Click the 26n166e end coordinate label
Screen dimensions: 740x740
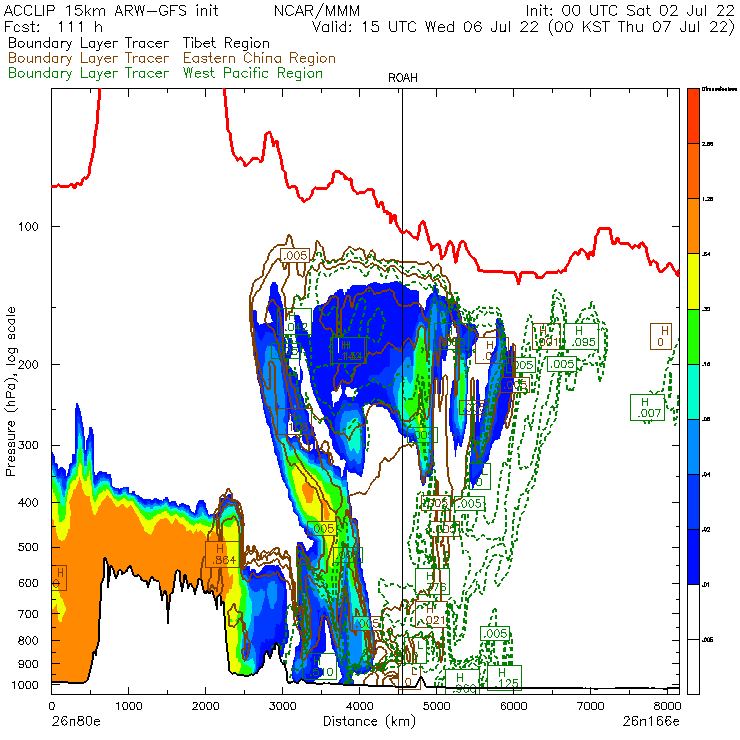coord(651,721)
